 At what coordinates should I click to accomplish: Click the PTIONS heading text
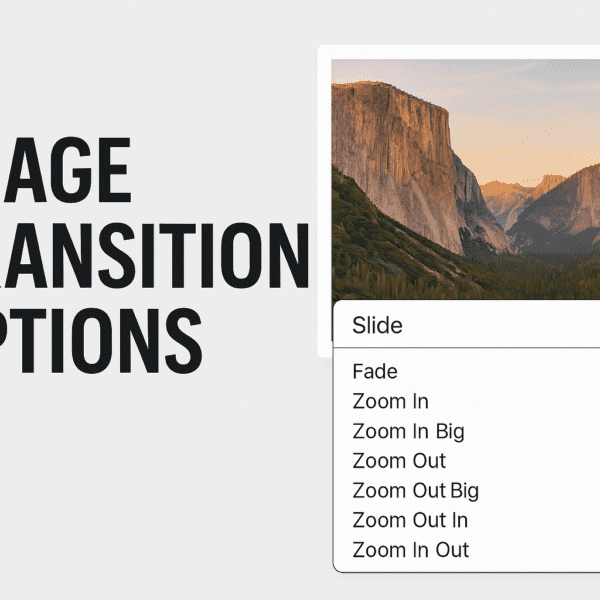coord(100,341)
